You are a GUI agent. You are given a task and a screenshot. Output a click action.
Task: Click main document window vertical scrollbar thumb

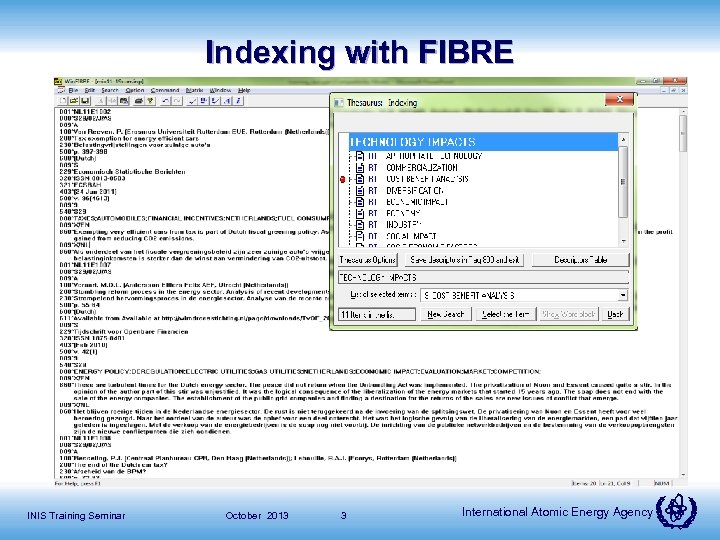point(683,133)
